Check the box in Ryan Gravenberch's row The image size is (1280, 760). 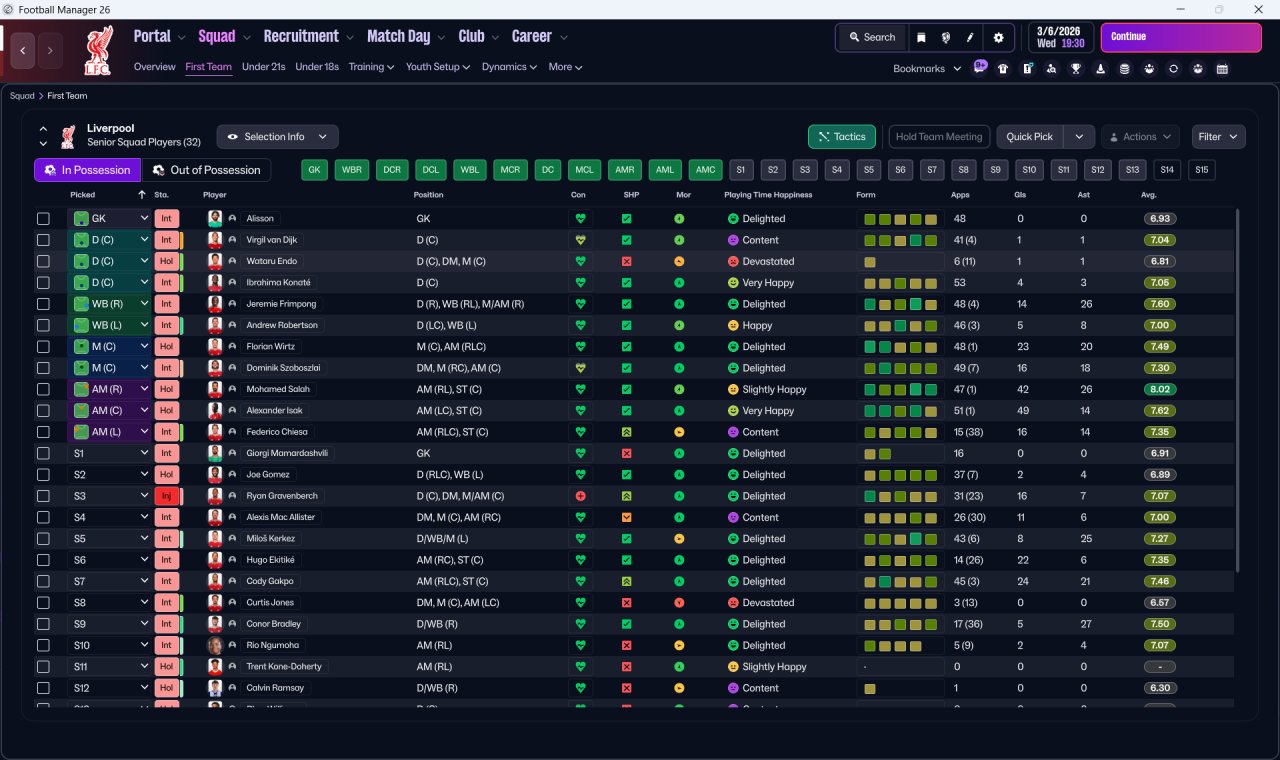click(43, 496)
